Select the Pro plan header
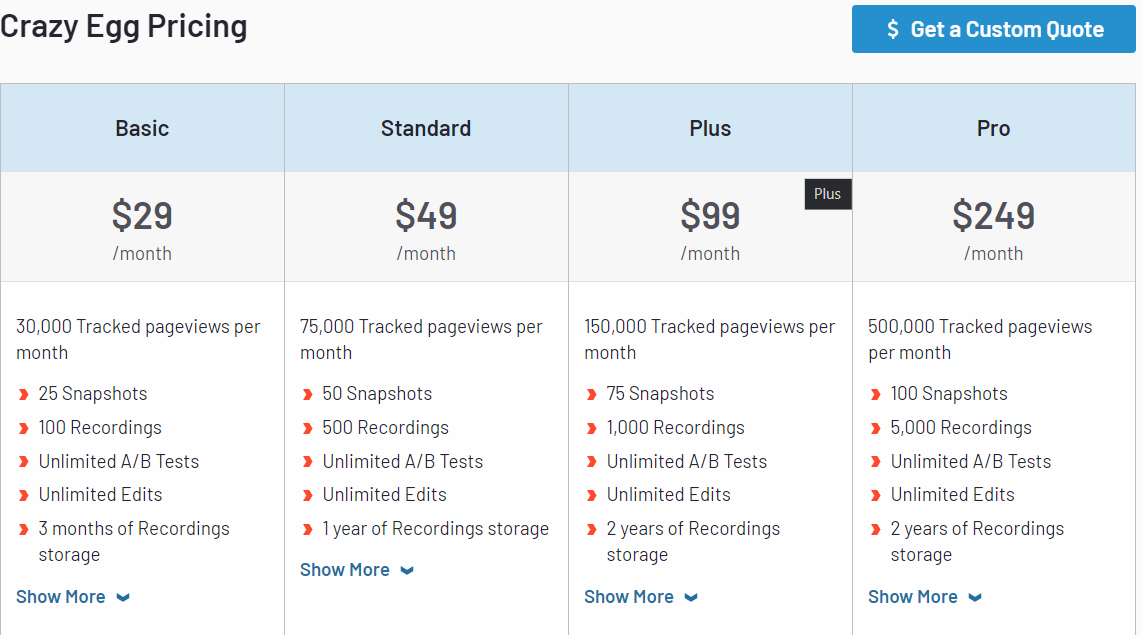 (x=993, y=128)
